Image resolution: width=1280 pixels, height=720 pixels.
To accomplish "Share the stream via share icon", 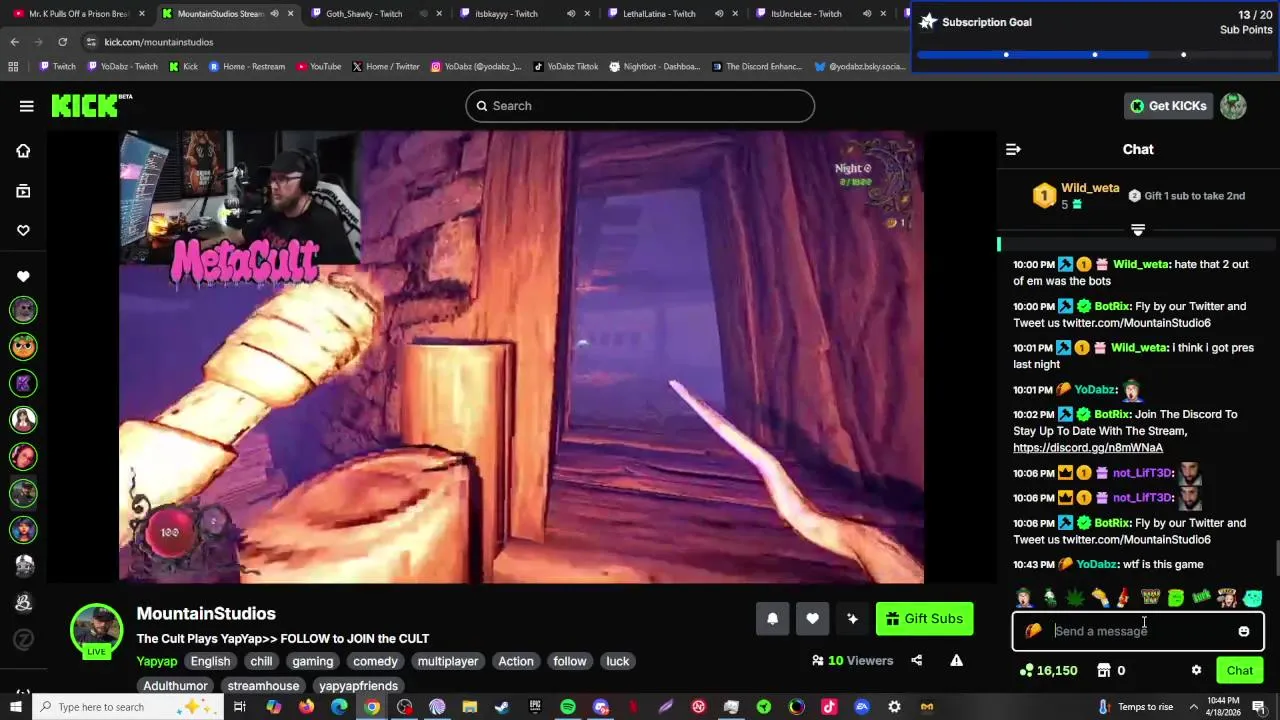I will click(x=916, y=660).
